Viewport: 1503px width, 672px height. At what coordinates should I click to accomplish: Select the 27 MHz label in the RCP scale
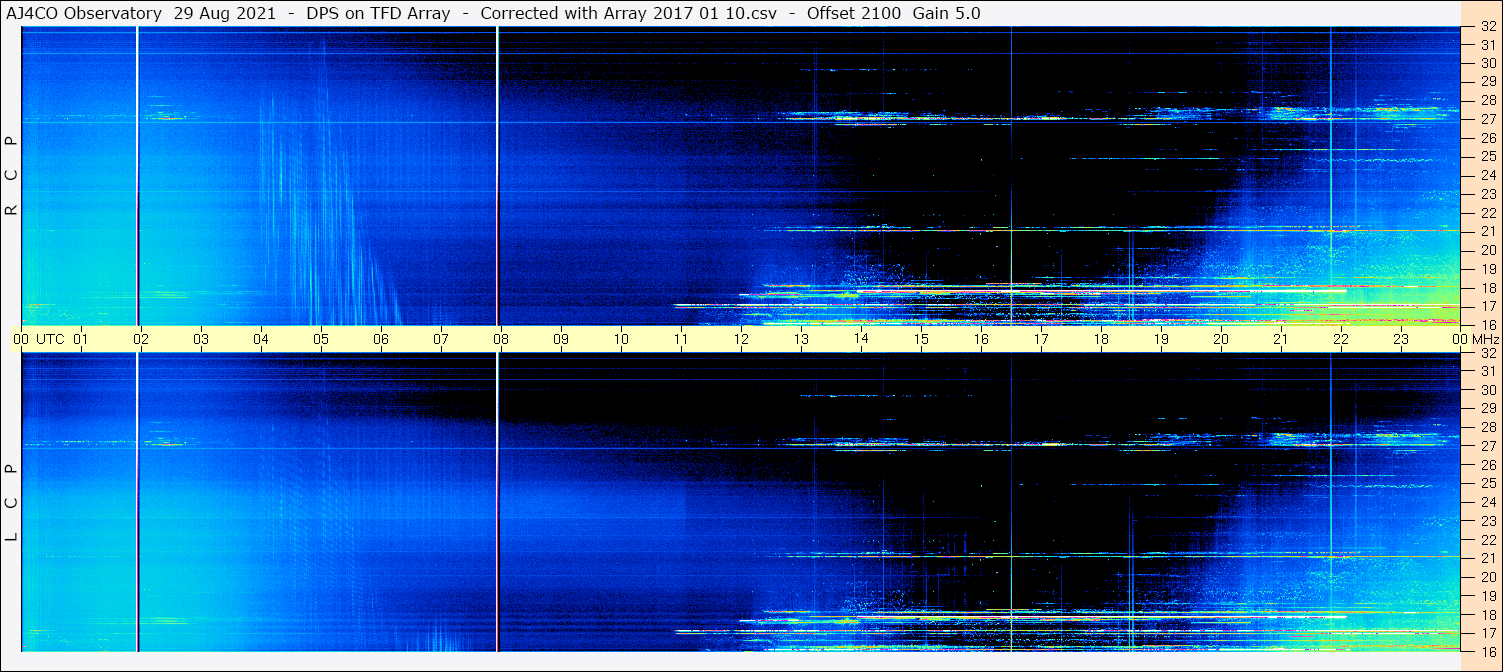point(1487,119)
